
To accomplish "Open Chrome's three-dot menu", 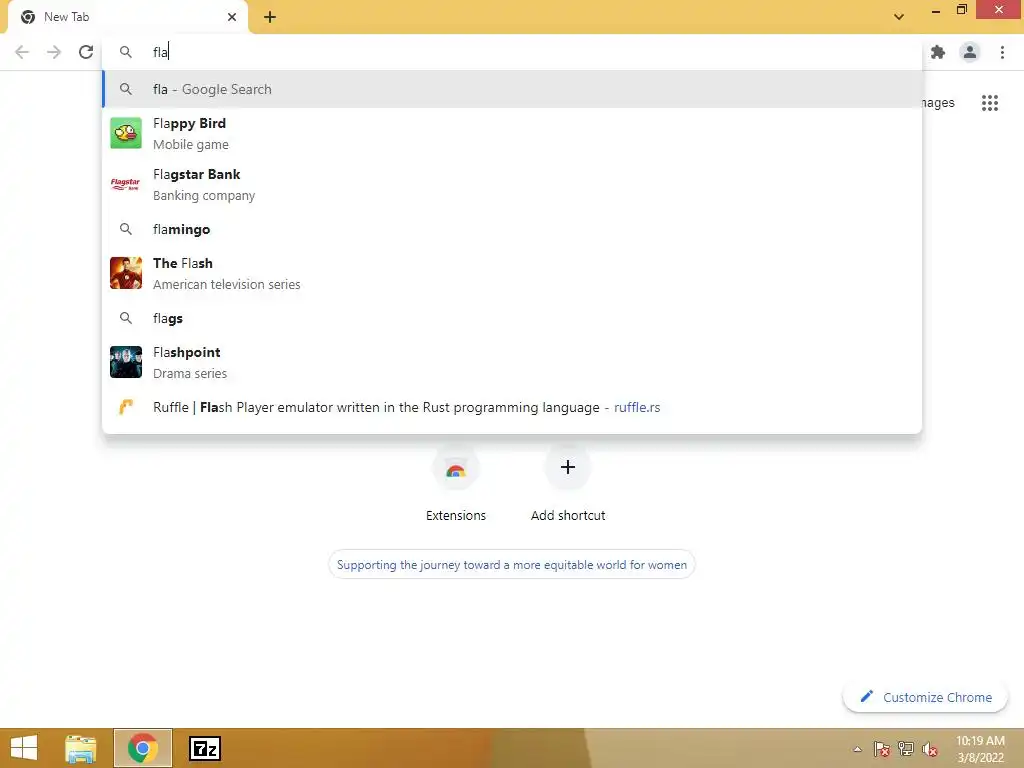I will click(x=1002, y=52).
